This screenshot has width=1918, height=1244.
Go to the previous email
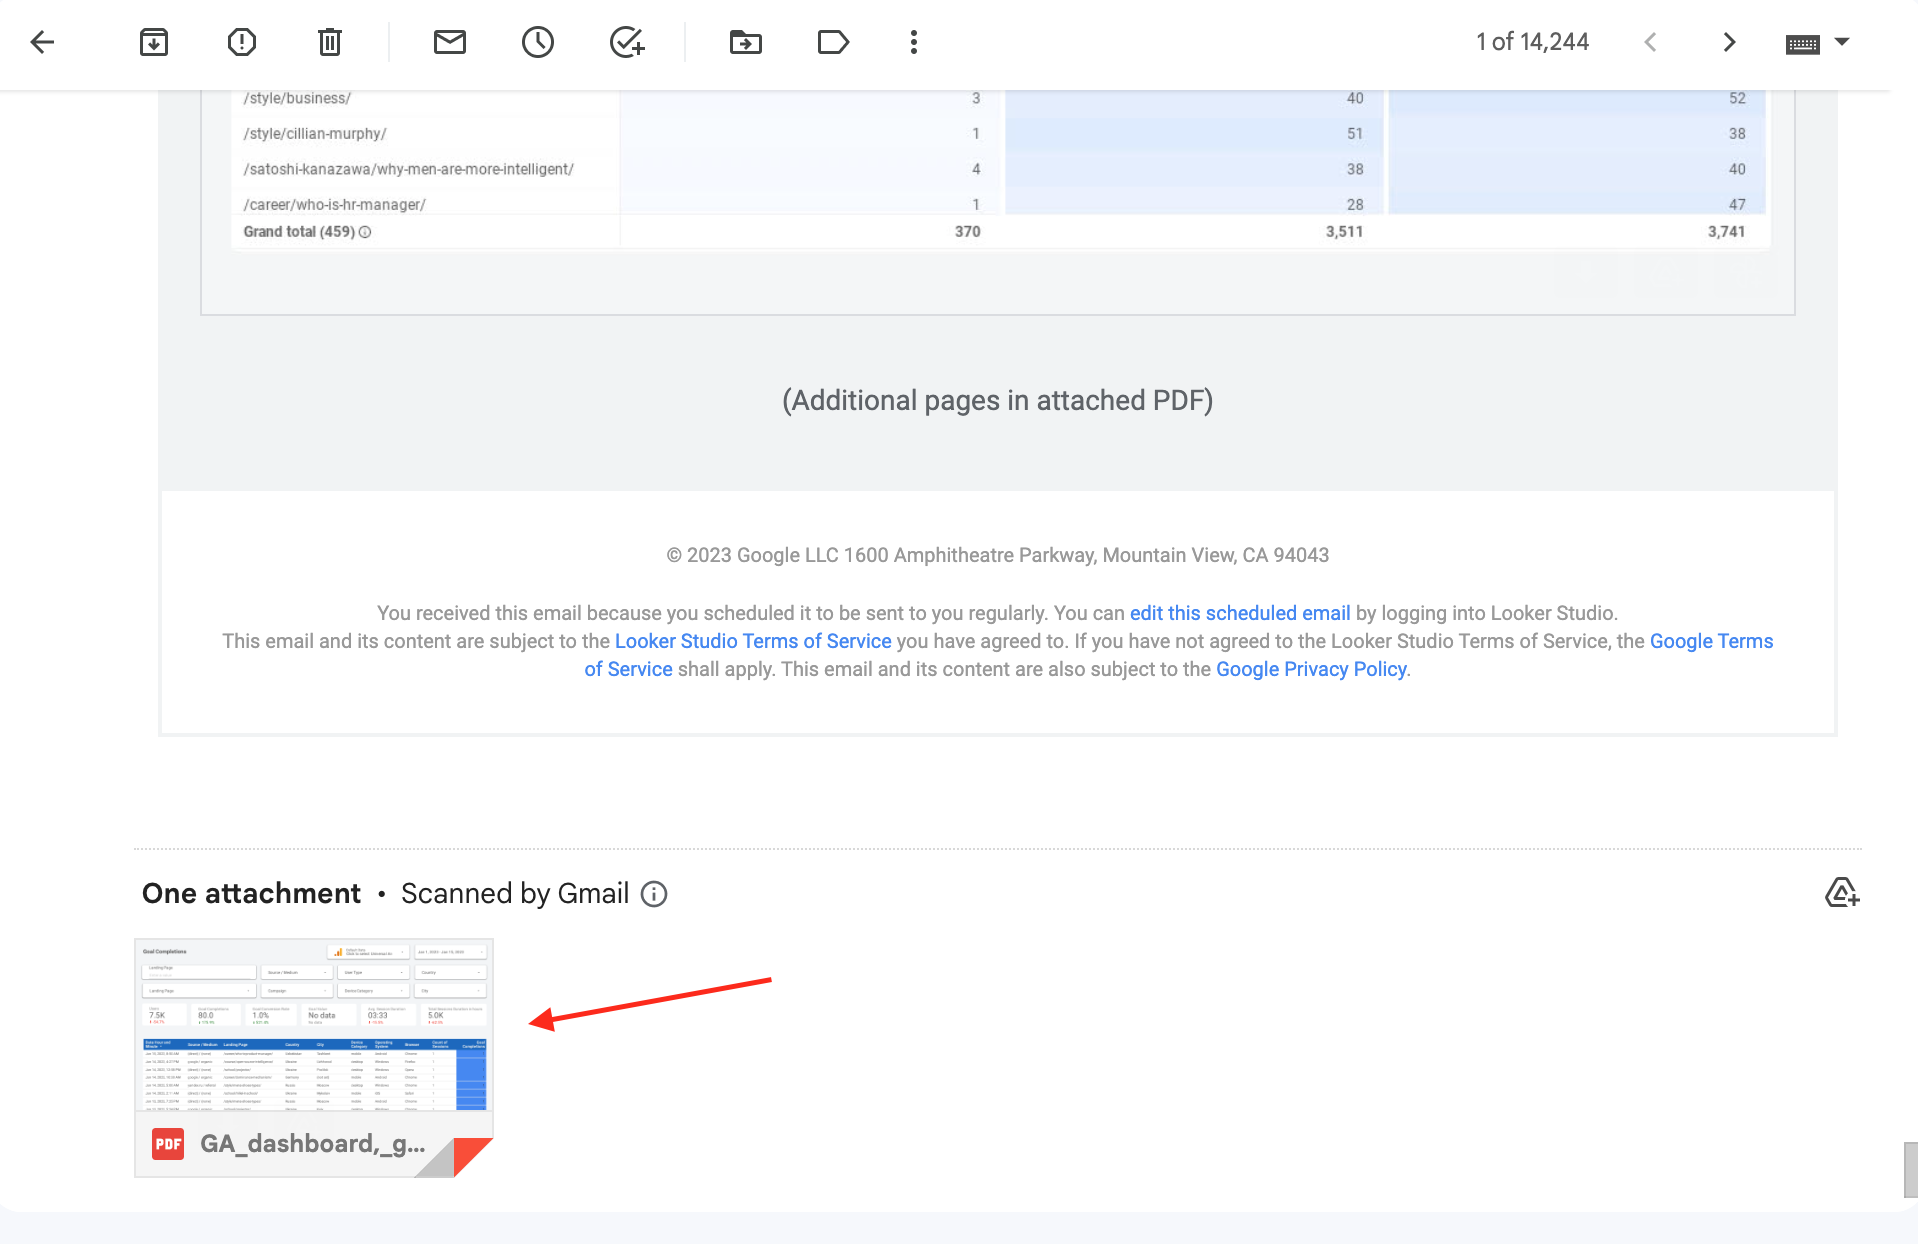click(1651, 42)
